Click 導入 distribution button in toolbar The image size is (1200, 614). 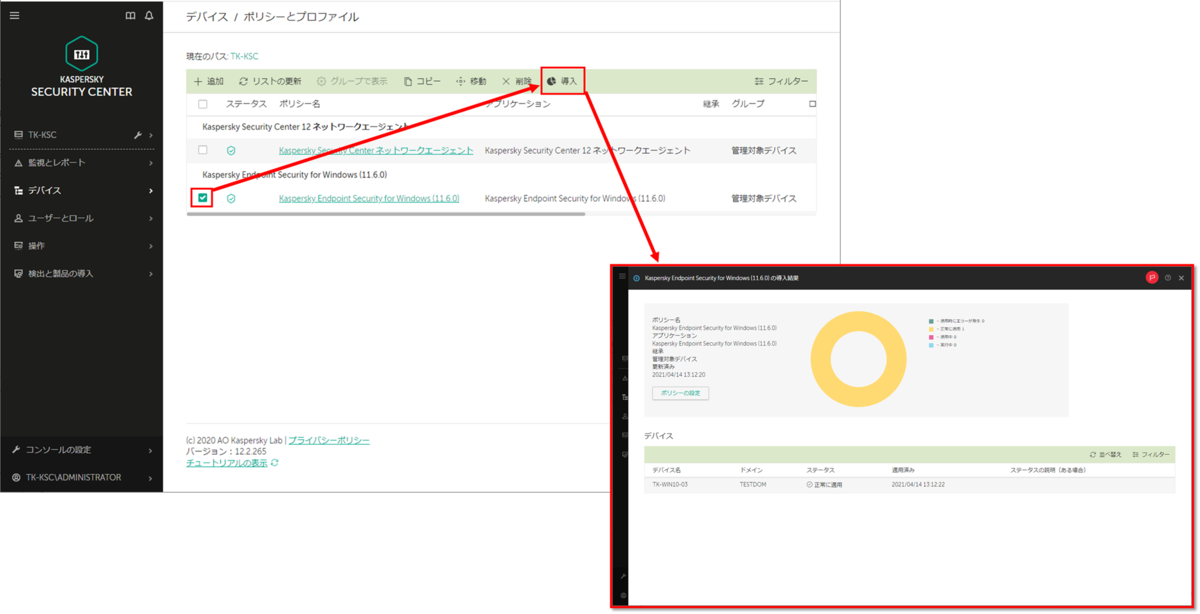[x=562, y=81]
